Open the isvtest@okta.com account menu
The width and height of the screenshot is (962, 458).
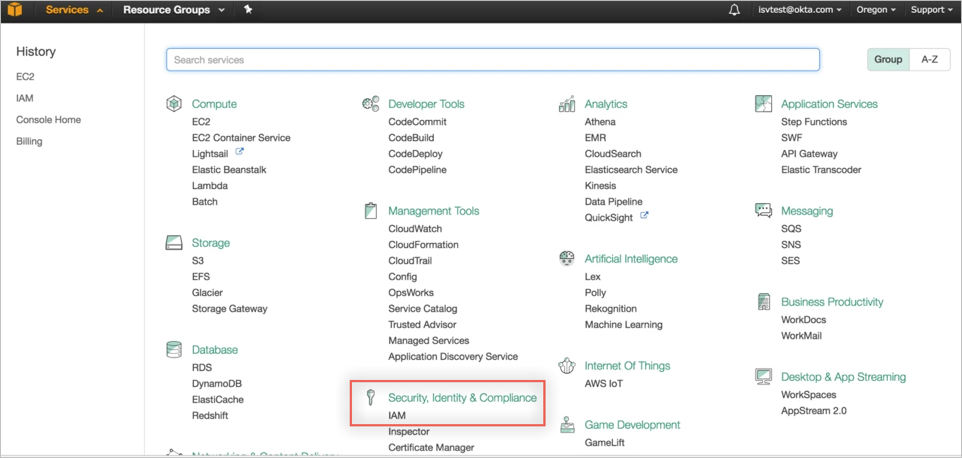coord(800,10)
